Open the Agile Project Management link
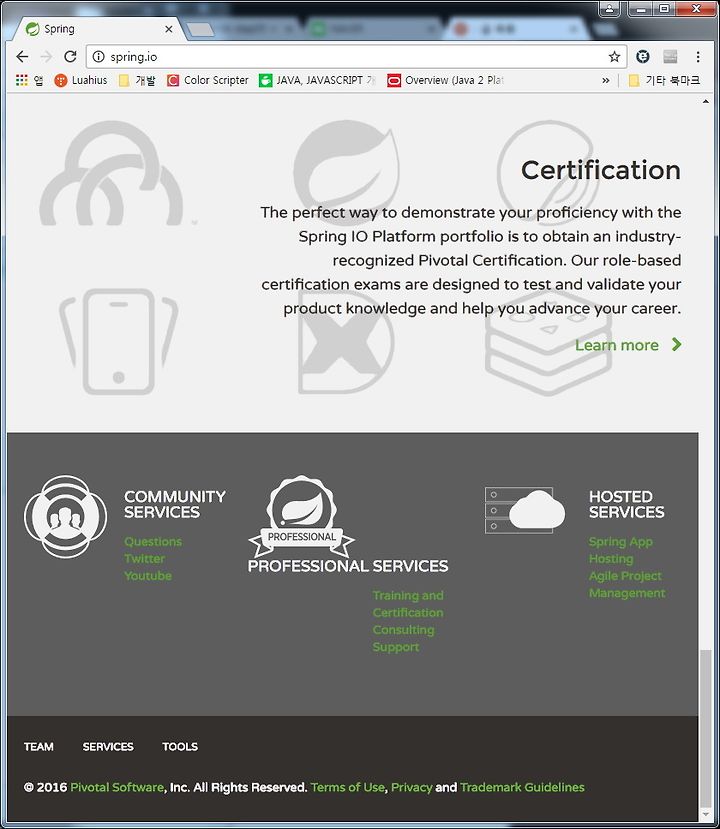The width and height of the screenshot is (720, 829). (627, 584)
